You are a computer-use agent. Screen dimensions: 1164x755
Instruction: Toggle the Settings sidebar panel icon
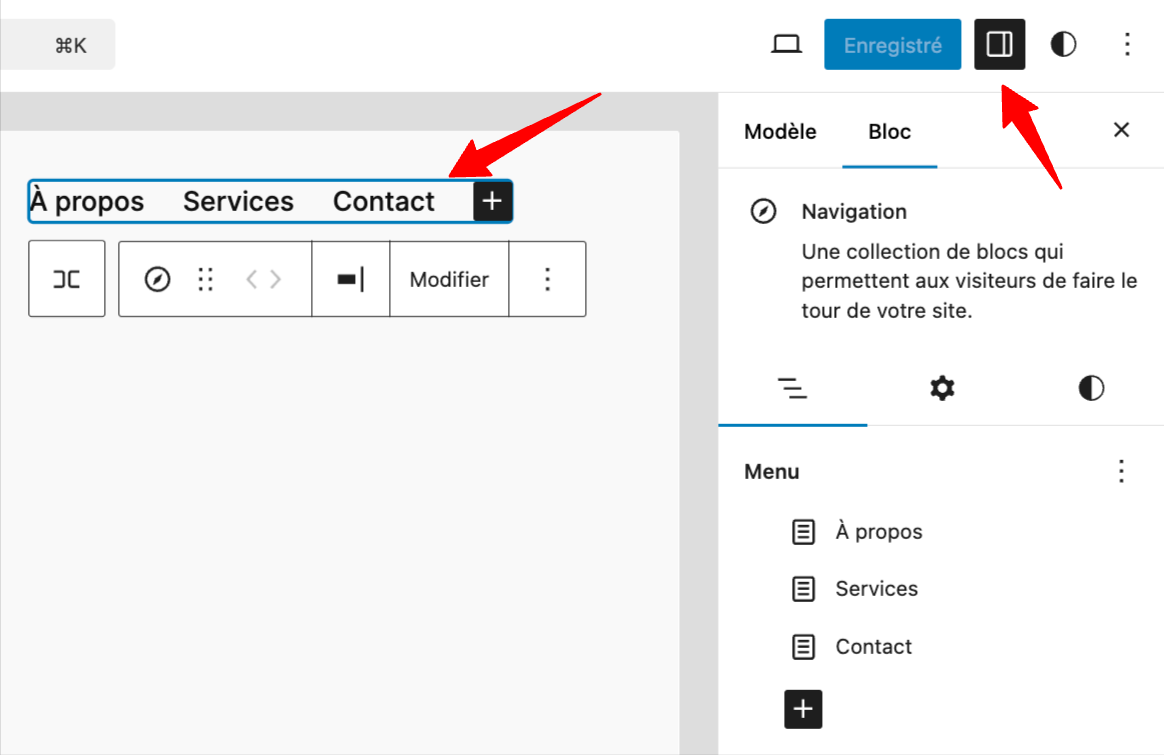(999, 44)
